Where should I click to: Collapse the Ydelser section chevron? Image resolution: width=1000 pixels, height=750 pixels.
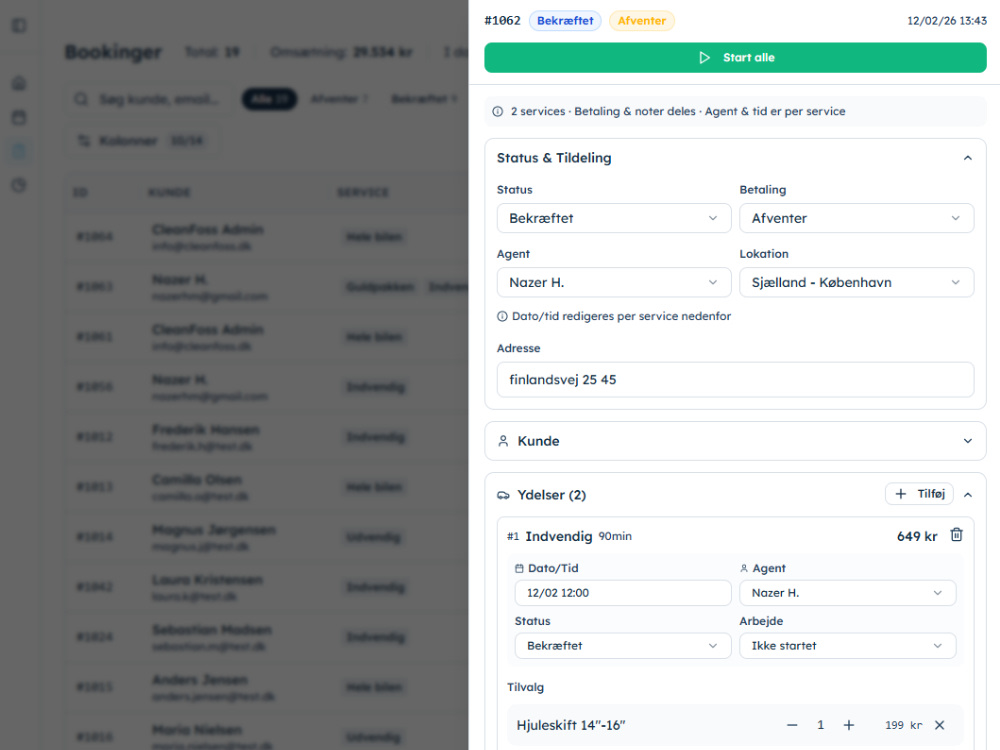[x=967, y=495]
